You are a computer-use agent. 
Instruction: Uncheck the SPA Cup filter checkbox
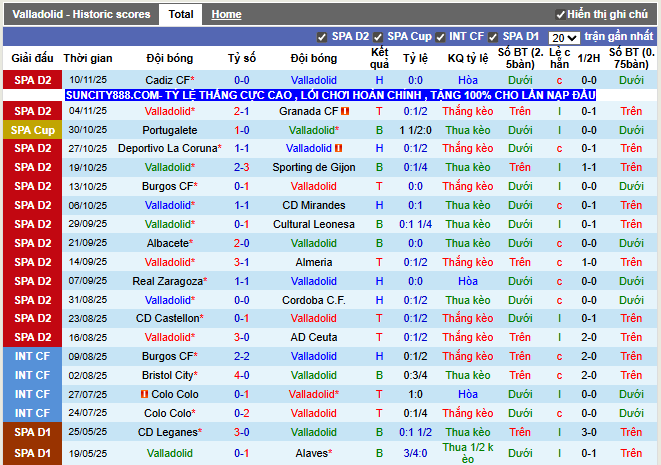[378, 38]
